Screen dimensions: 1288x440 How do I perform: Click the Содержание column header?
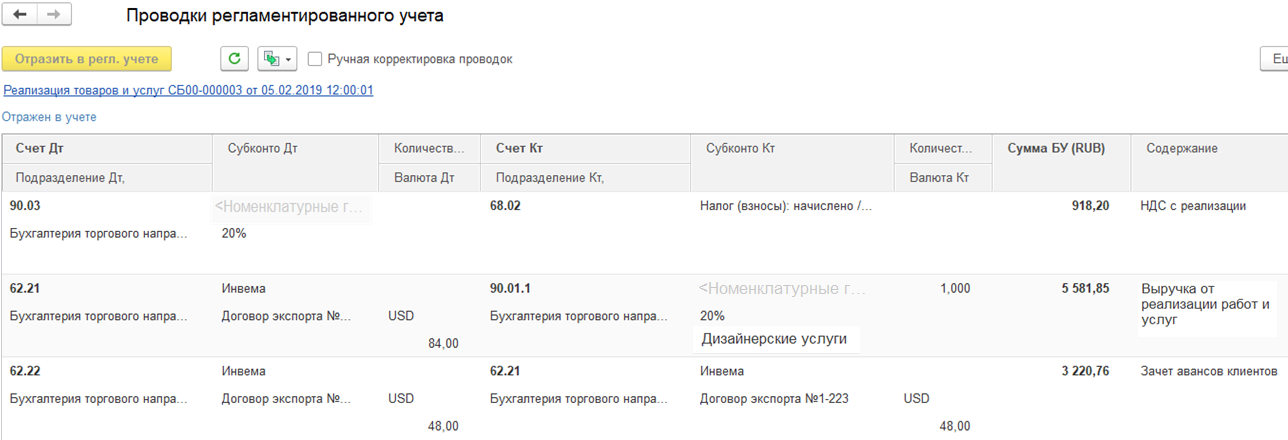[1181, 148]
